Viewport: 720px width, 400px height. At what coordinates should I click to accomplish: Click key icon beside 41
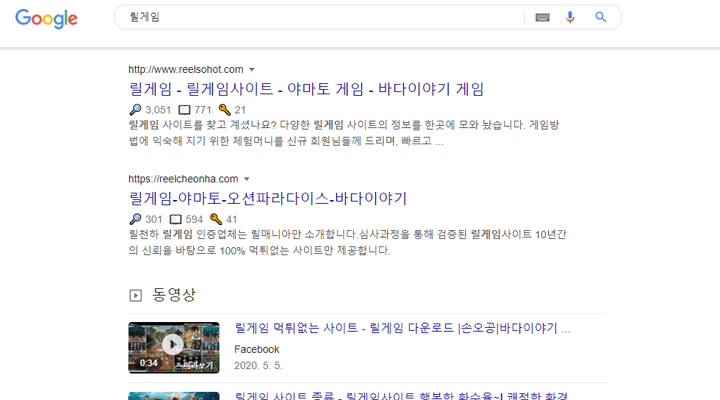tap(215, 219)
